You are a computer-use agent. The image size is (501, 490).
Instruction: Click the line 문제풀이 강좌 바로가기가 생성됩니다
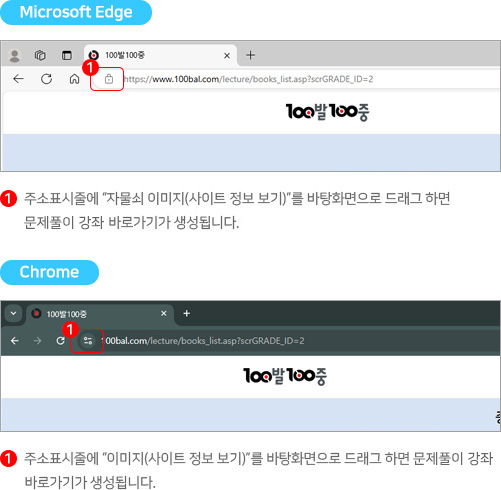(x=131, y=222)
